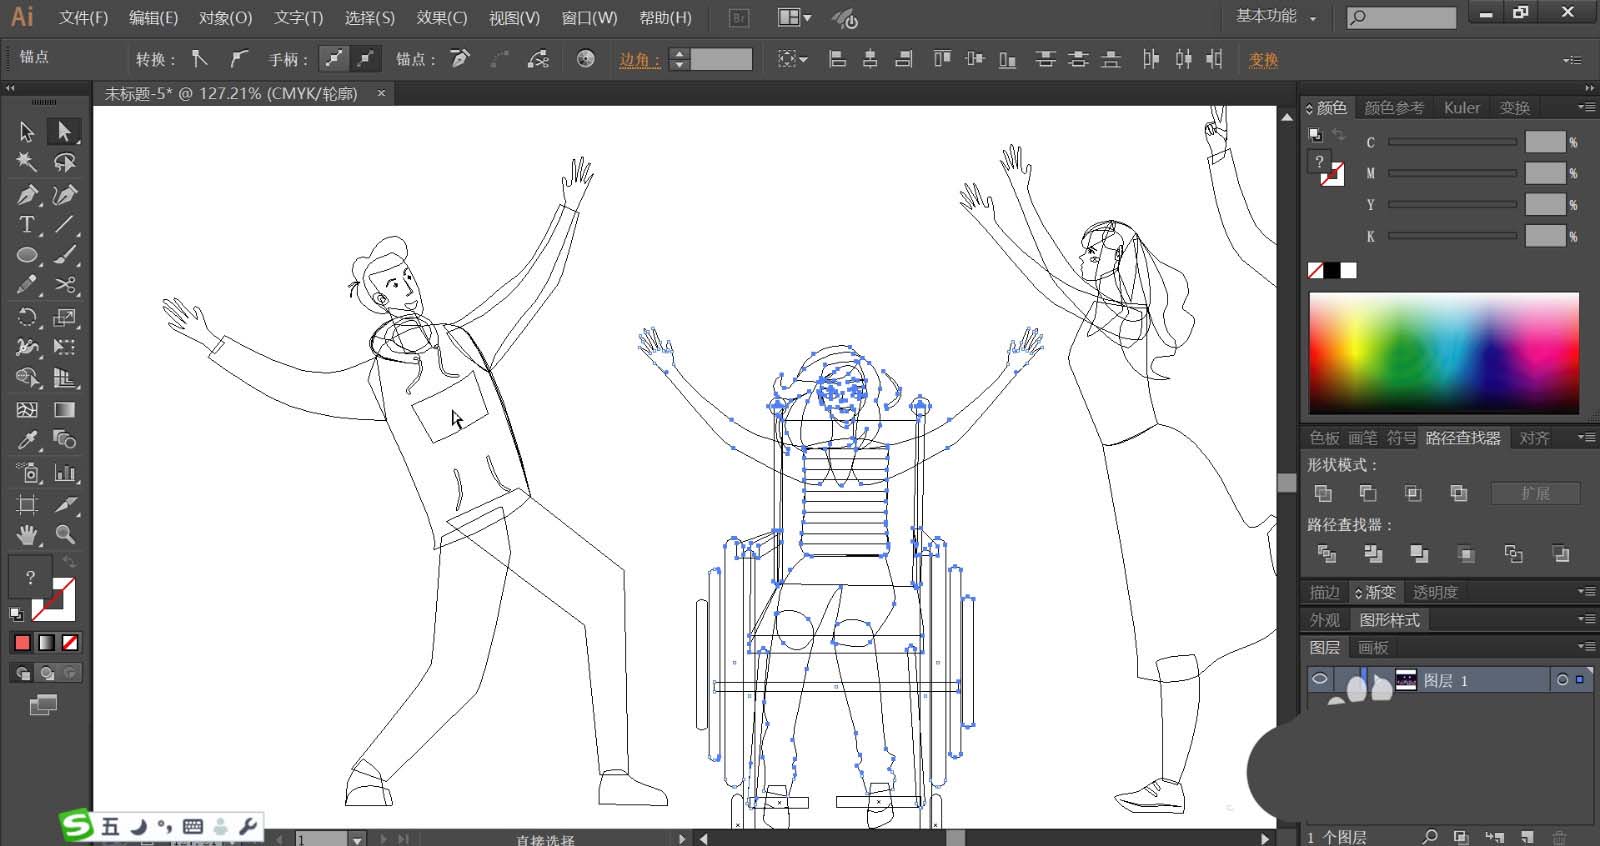Viewport: 1600px width, 846px height.
Task: Open the 基本功能 workspace dropdown
Action: tap(1276, 17)
